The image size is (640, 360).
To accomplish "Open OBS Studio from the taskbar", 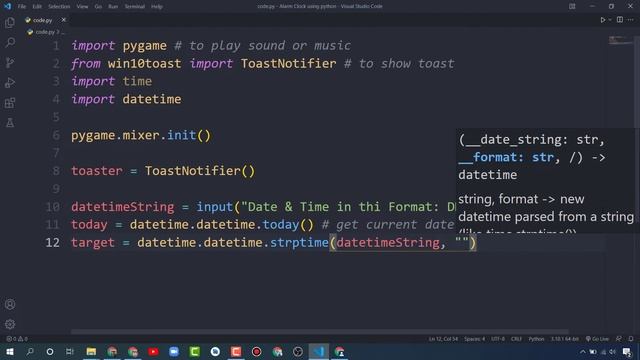I will 298,351.
